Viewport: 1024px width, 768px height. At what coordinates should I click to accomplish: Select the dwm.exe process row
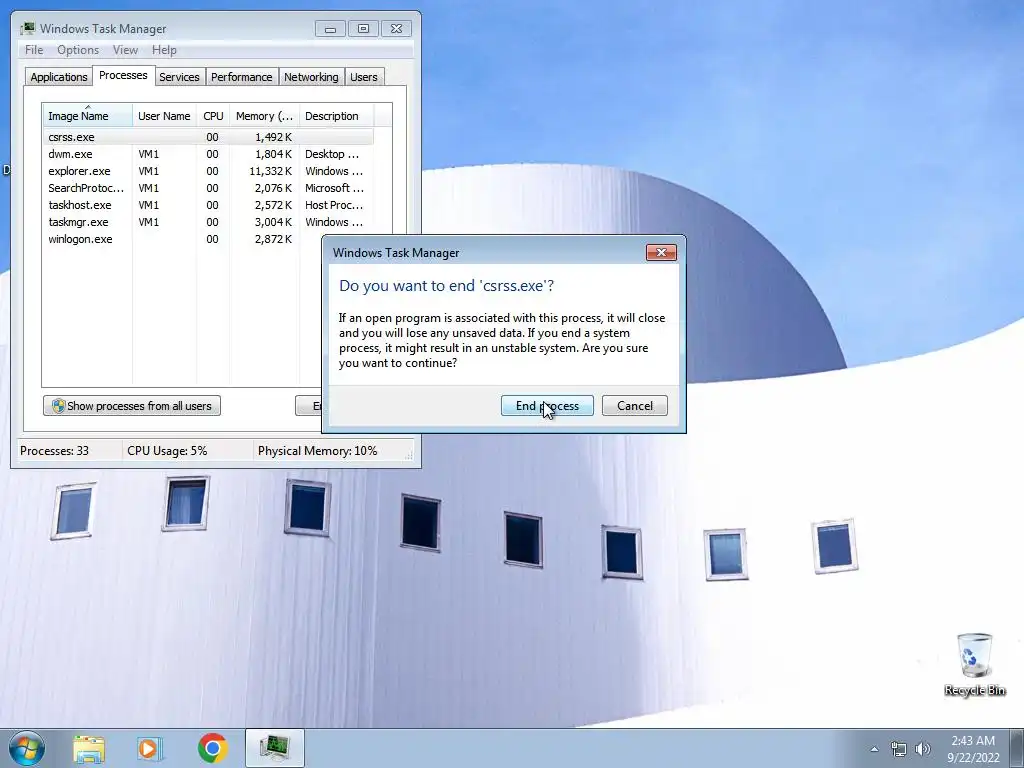(208, 154)
